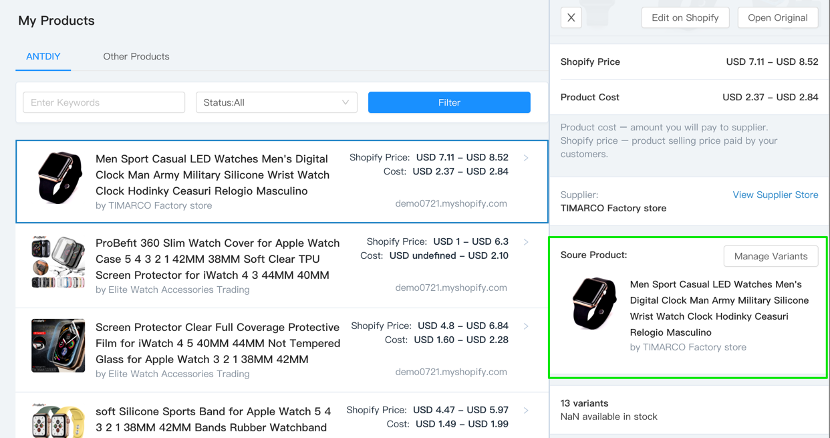Expand chevron on Screen Protector Clear Full Coverage row
The width and height of the screenshot is (830, 438).
click(526, 326)
